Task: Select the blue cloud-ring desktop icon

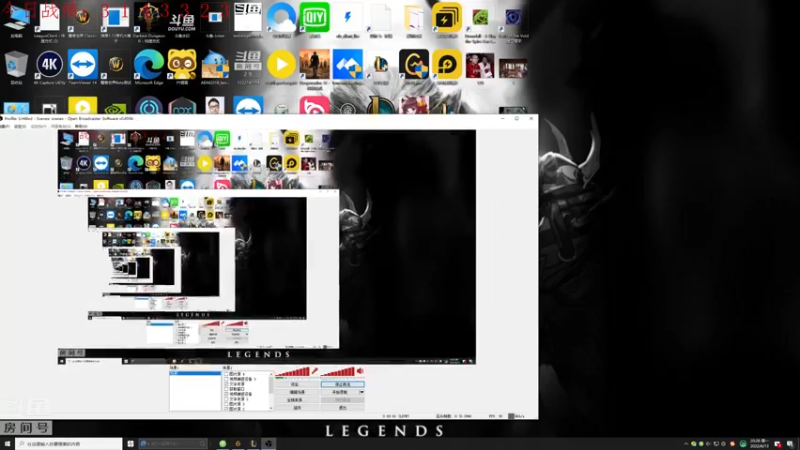Action: [x=281, y=19]
